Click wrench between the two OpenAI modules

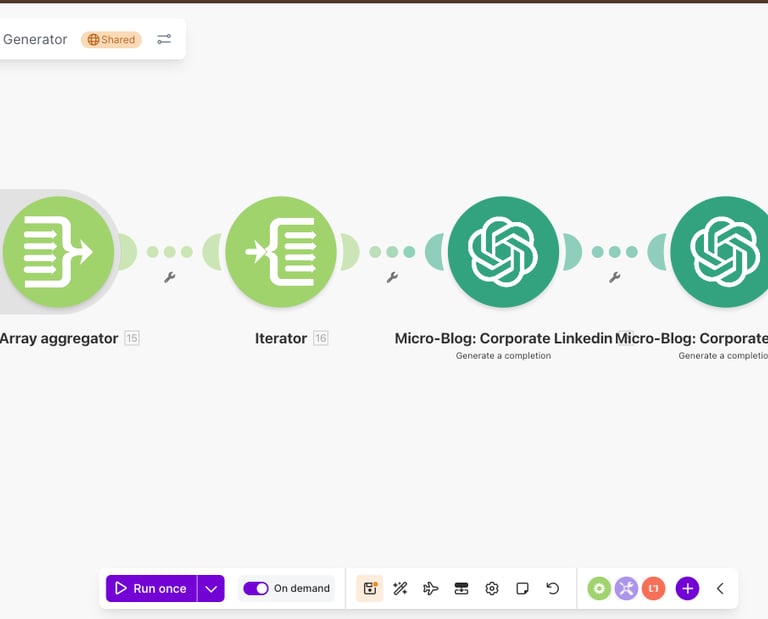(x=614, y=278)
